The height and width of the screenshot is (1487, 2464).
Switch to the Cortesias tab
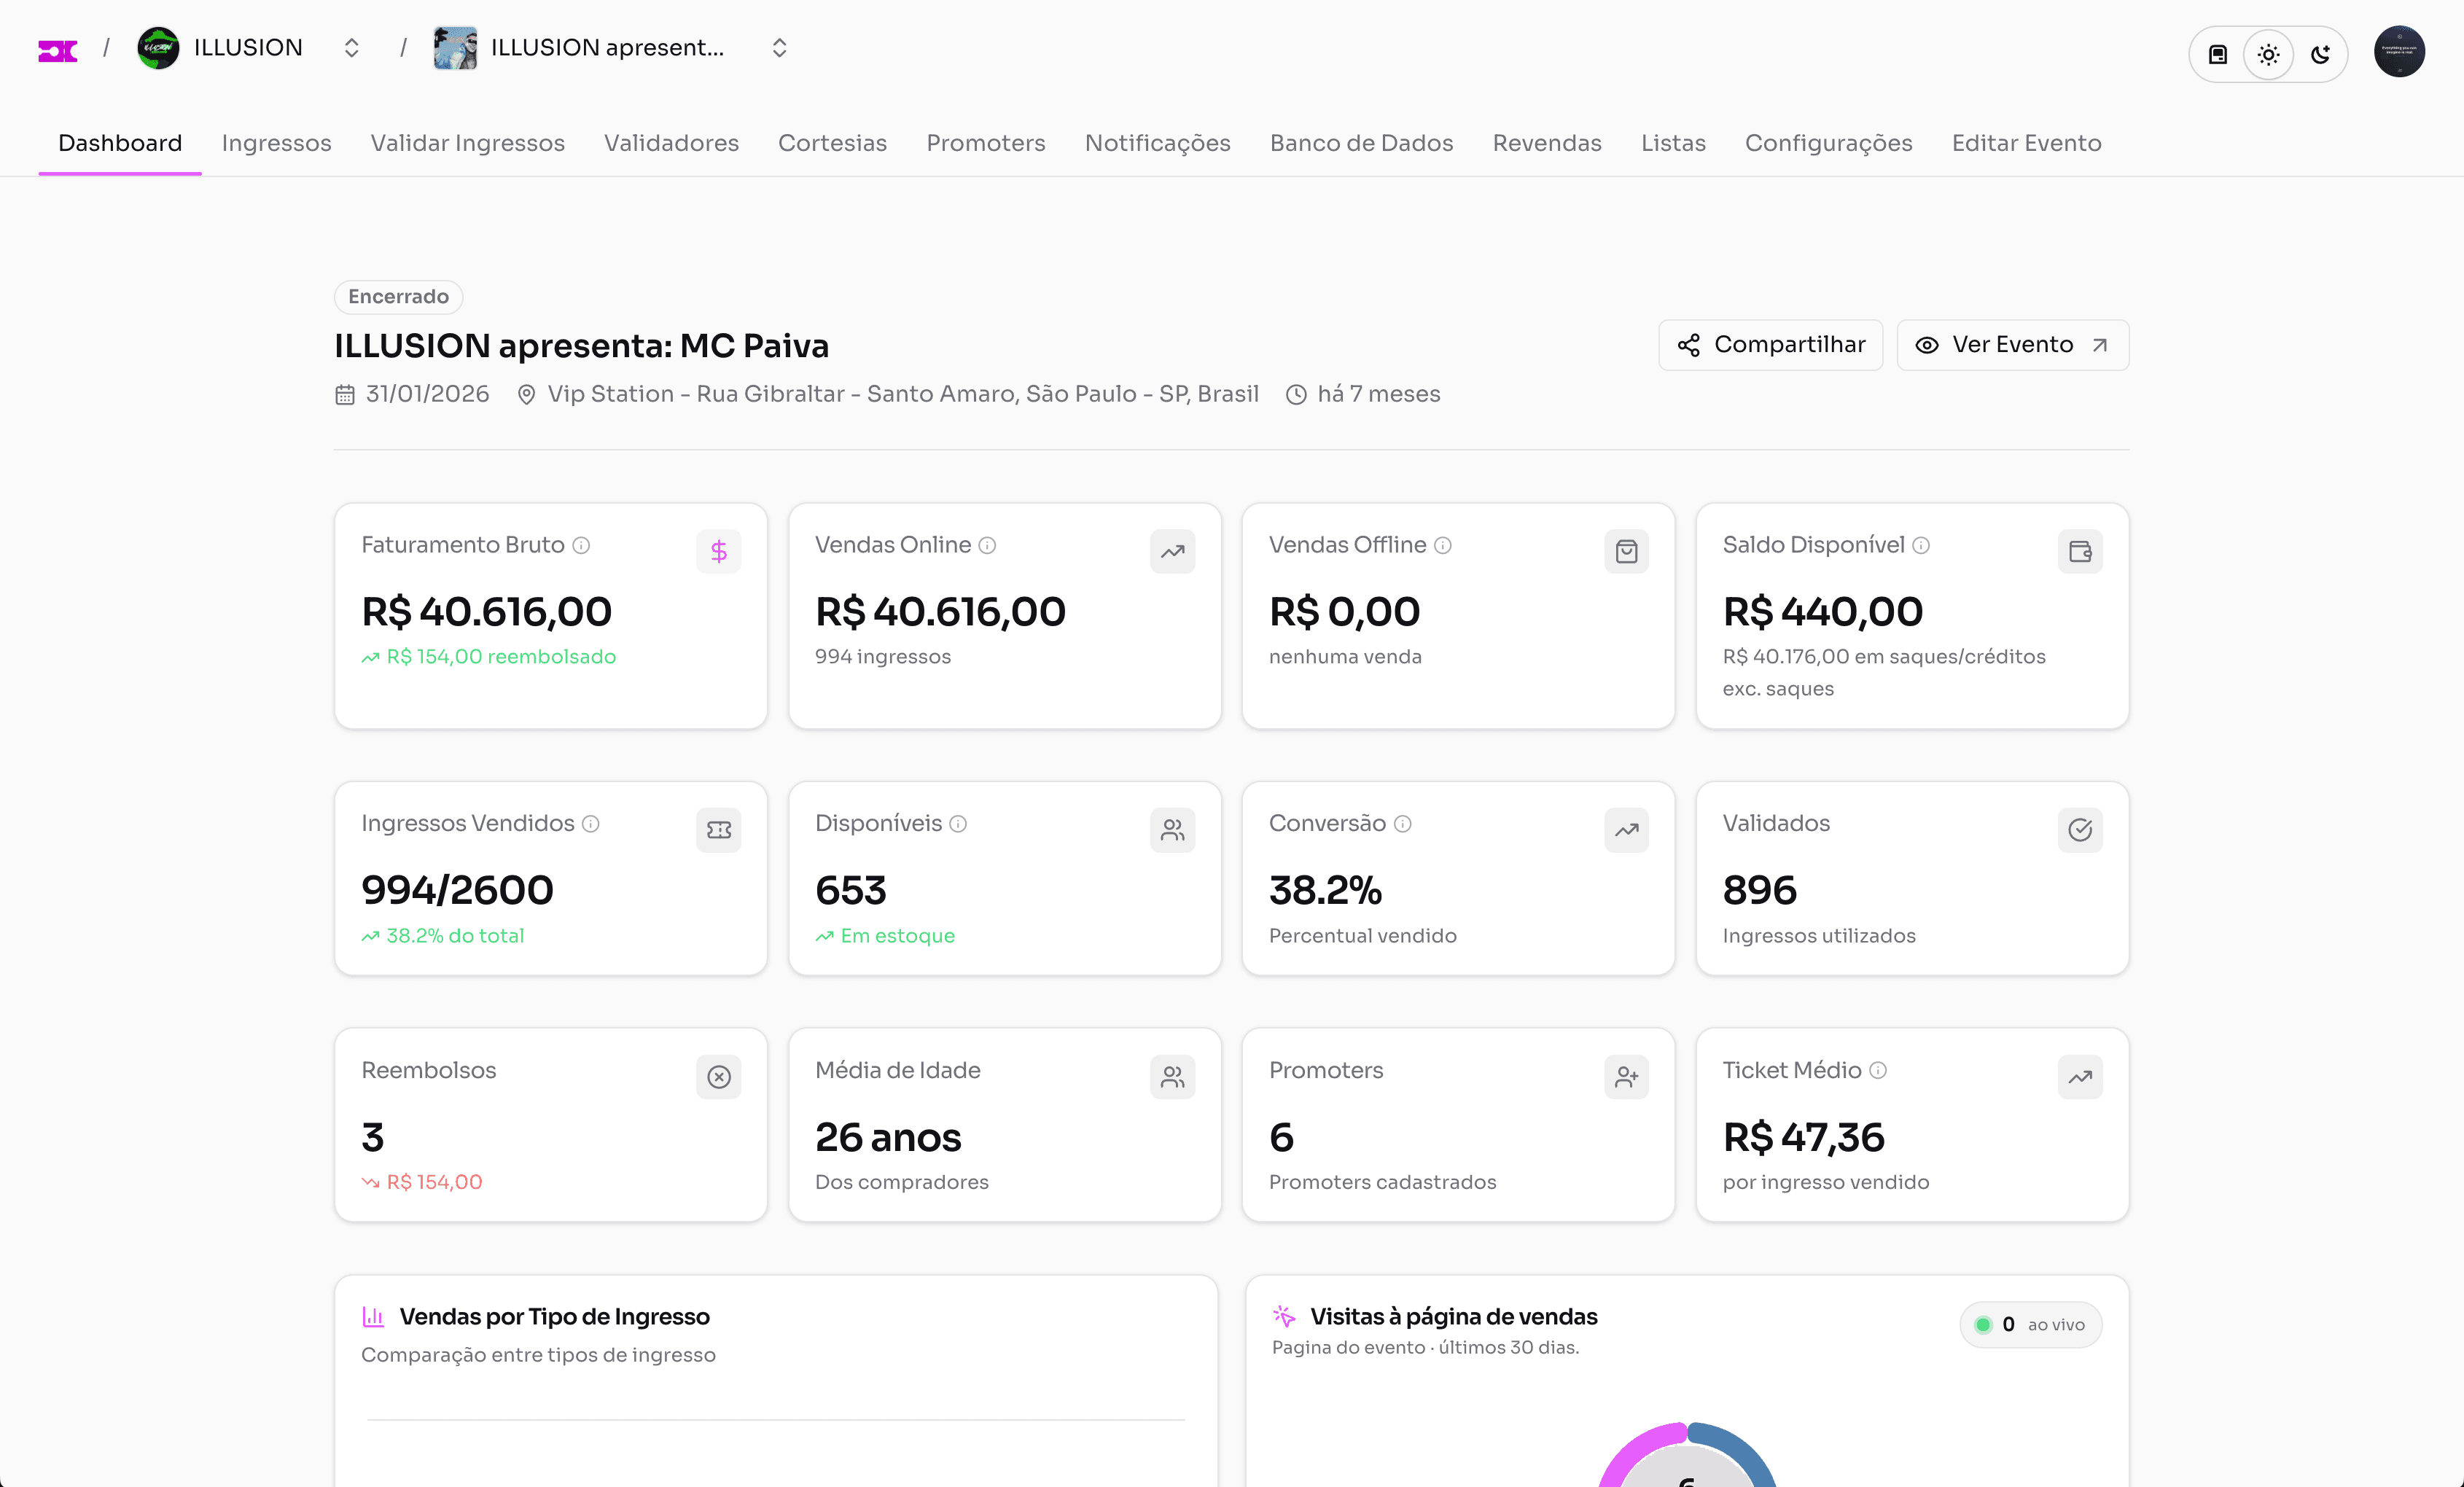[832, 143]
